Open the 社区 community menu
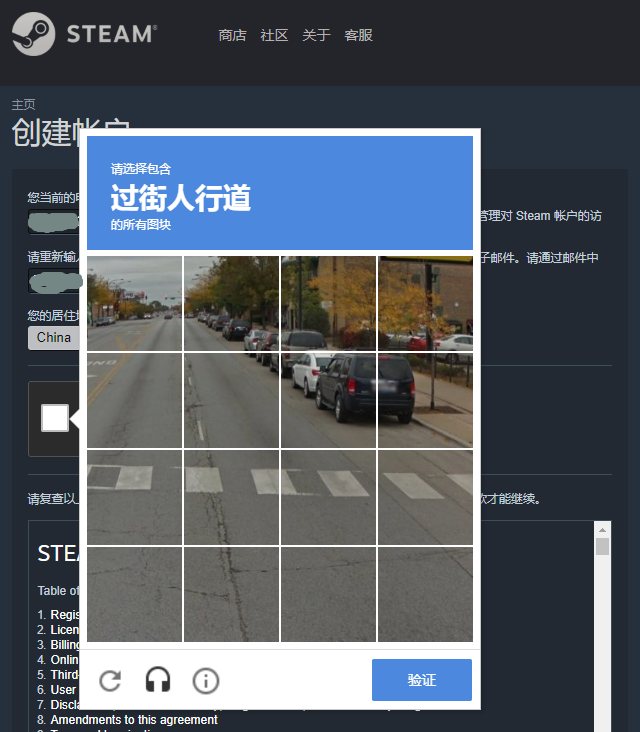This screenshot has height=732, width=640. pyautogui.click(x=274, y=35)
